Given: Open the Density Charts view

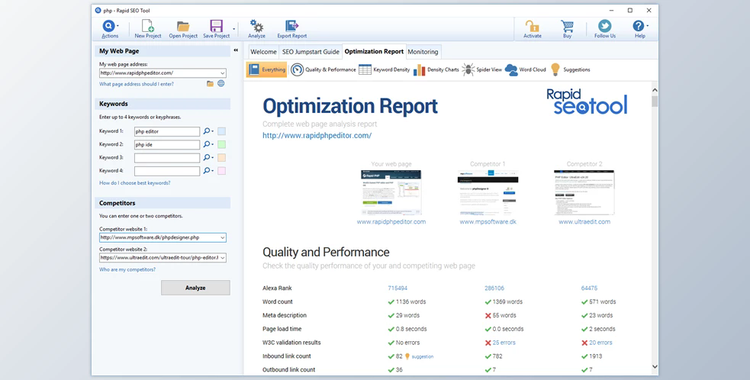Looking at the screenshot, I should click(x=436, y=70).
